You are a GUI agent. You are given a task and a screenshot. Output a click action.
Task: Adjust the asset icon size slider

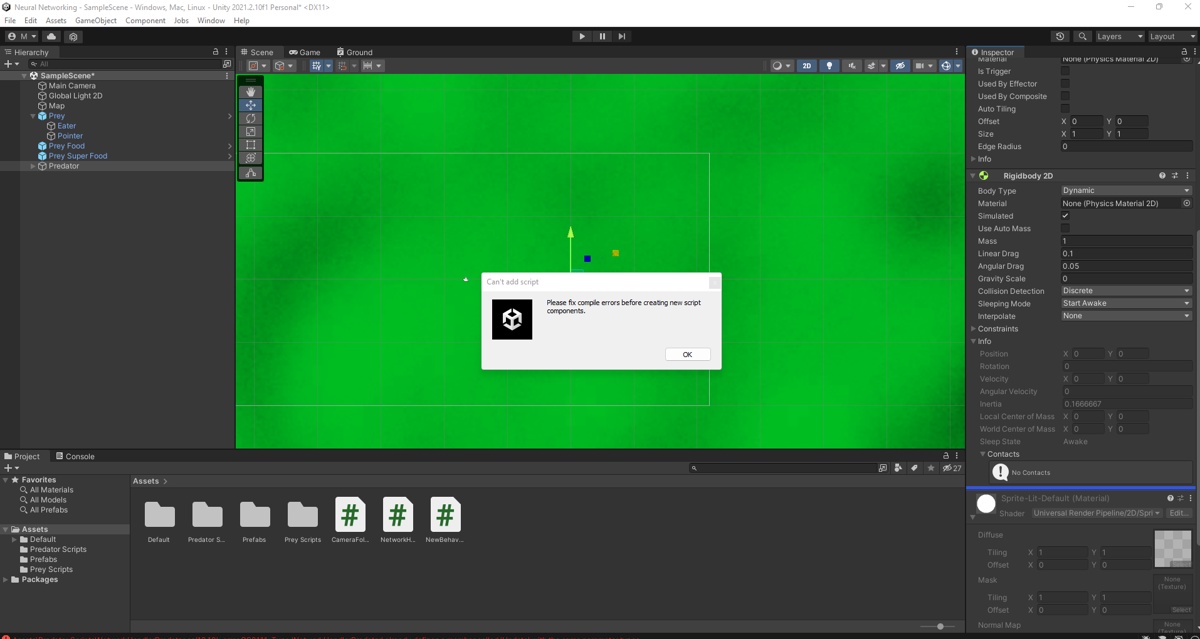[940, 628]
